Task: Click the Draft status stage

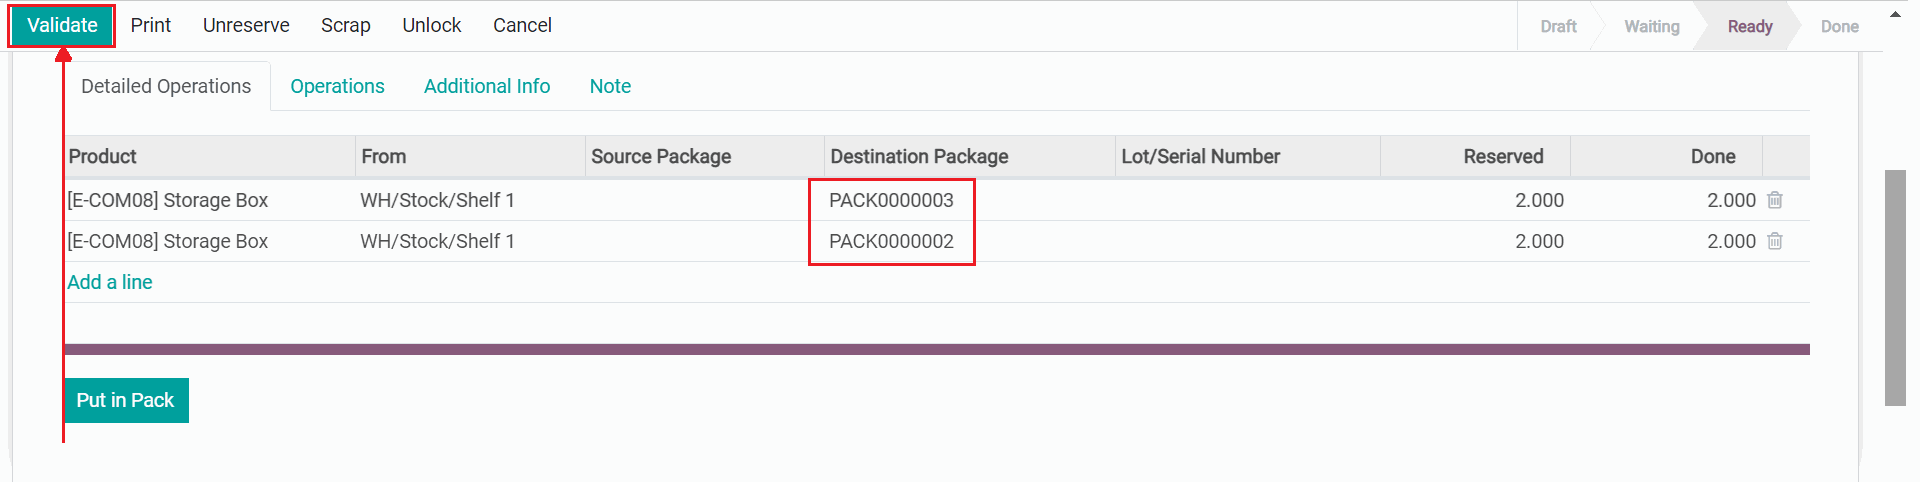Action: pyautogui.click(x=1558, y=27)
